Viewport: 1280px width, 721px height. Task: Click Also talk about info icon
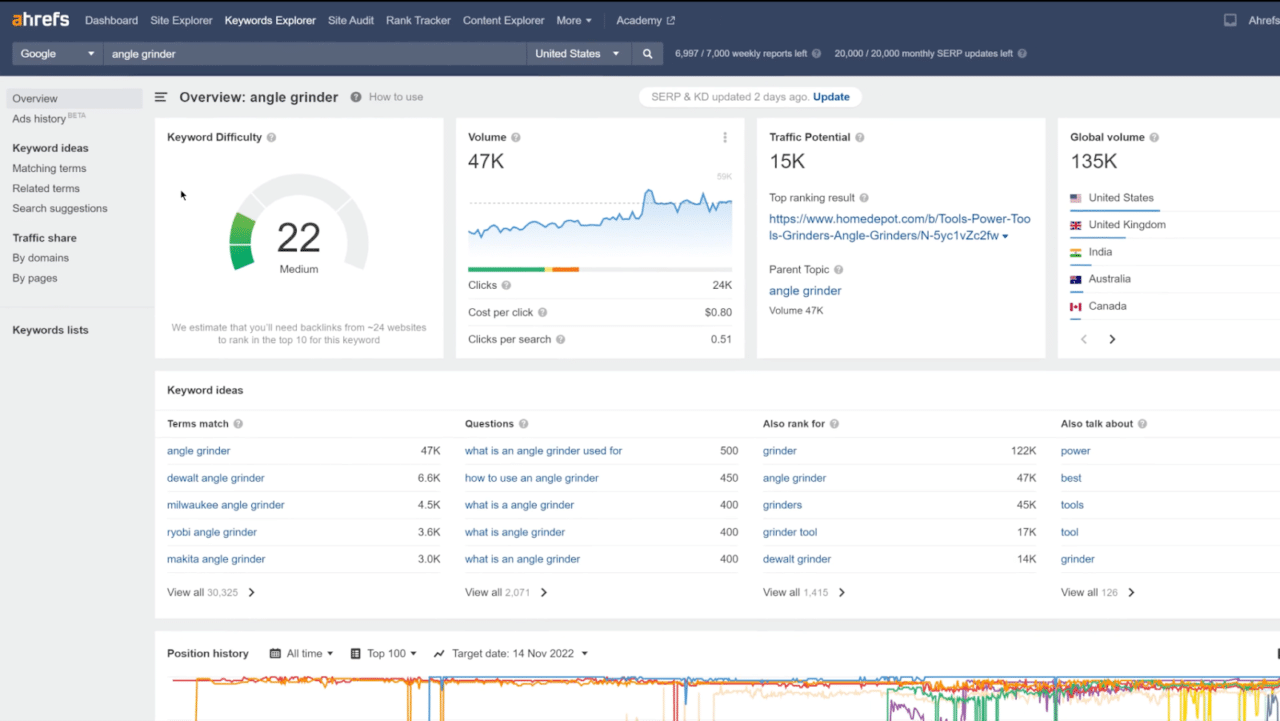tap(1142, 424)
